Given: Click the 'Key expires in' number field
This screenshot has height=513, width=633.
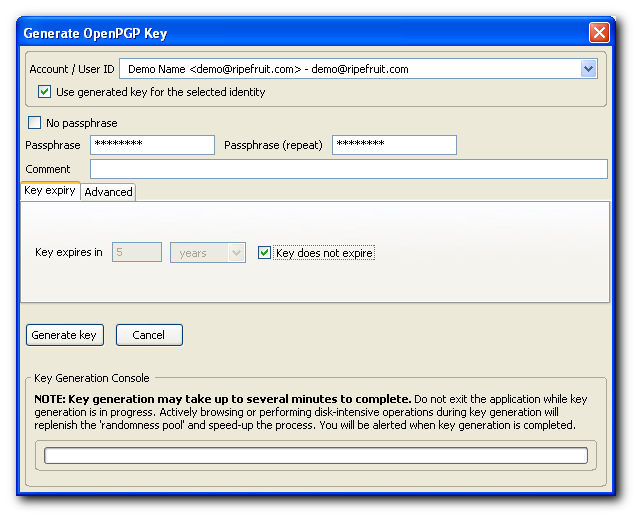Looking at the screenshot, I should coord(137,253).
